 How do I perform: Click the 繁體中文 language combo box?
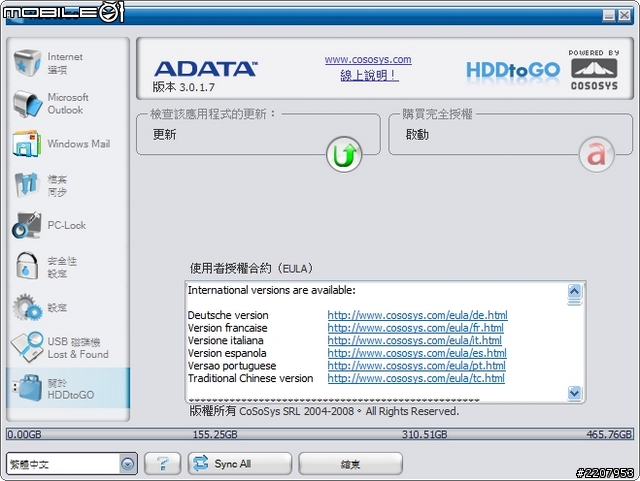71,464
